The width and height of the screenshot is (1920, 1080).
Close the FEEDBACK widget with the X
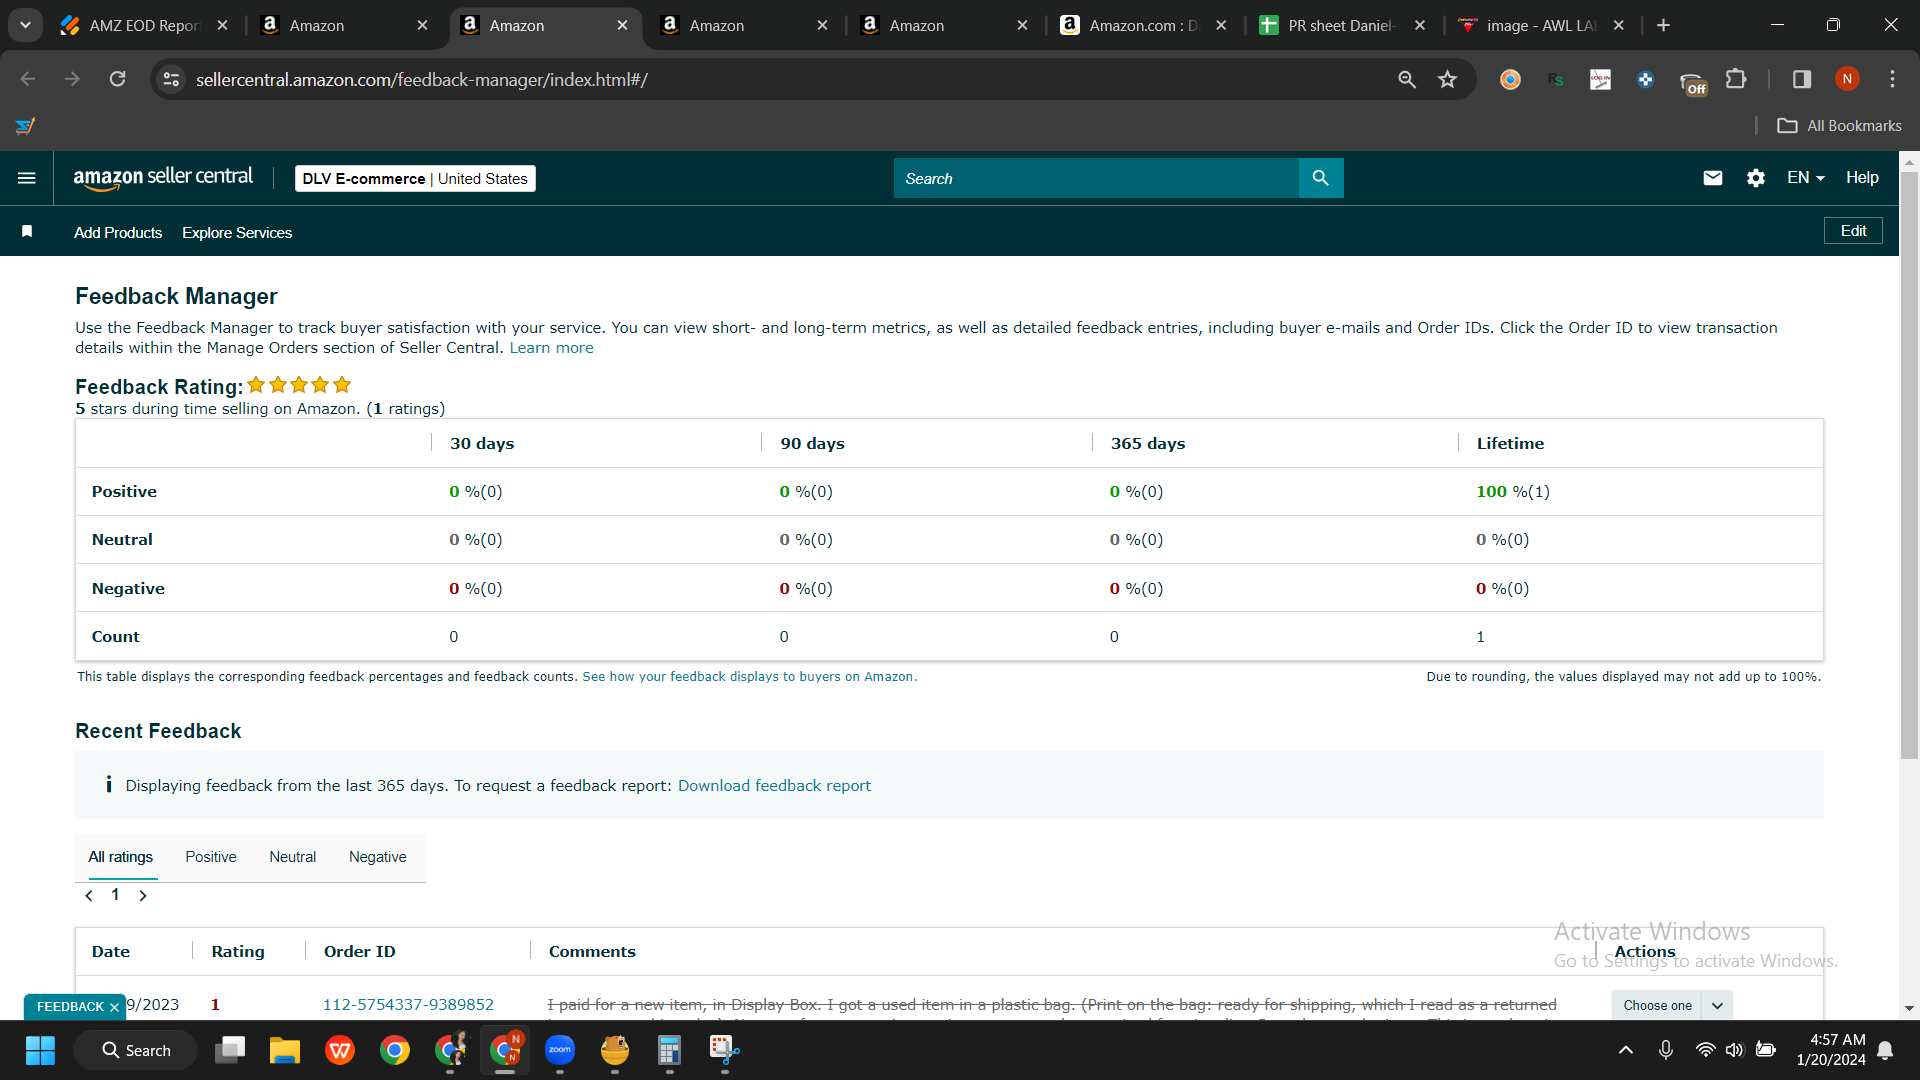[x=114, y=1007]
